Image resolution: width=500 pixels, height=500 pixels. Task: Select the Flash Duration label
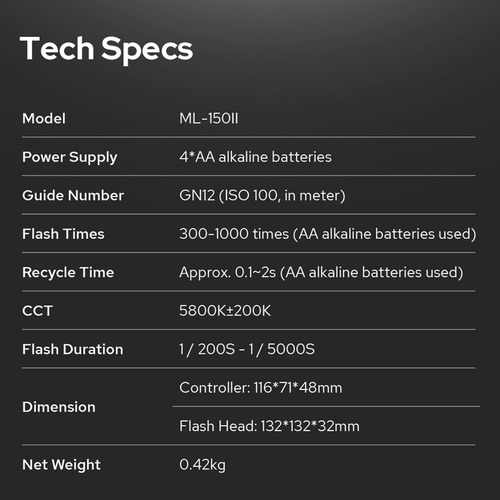[x=73, y=349]
